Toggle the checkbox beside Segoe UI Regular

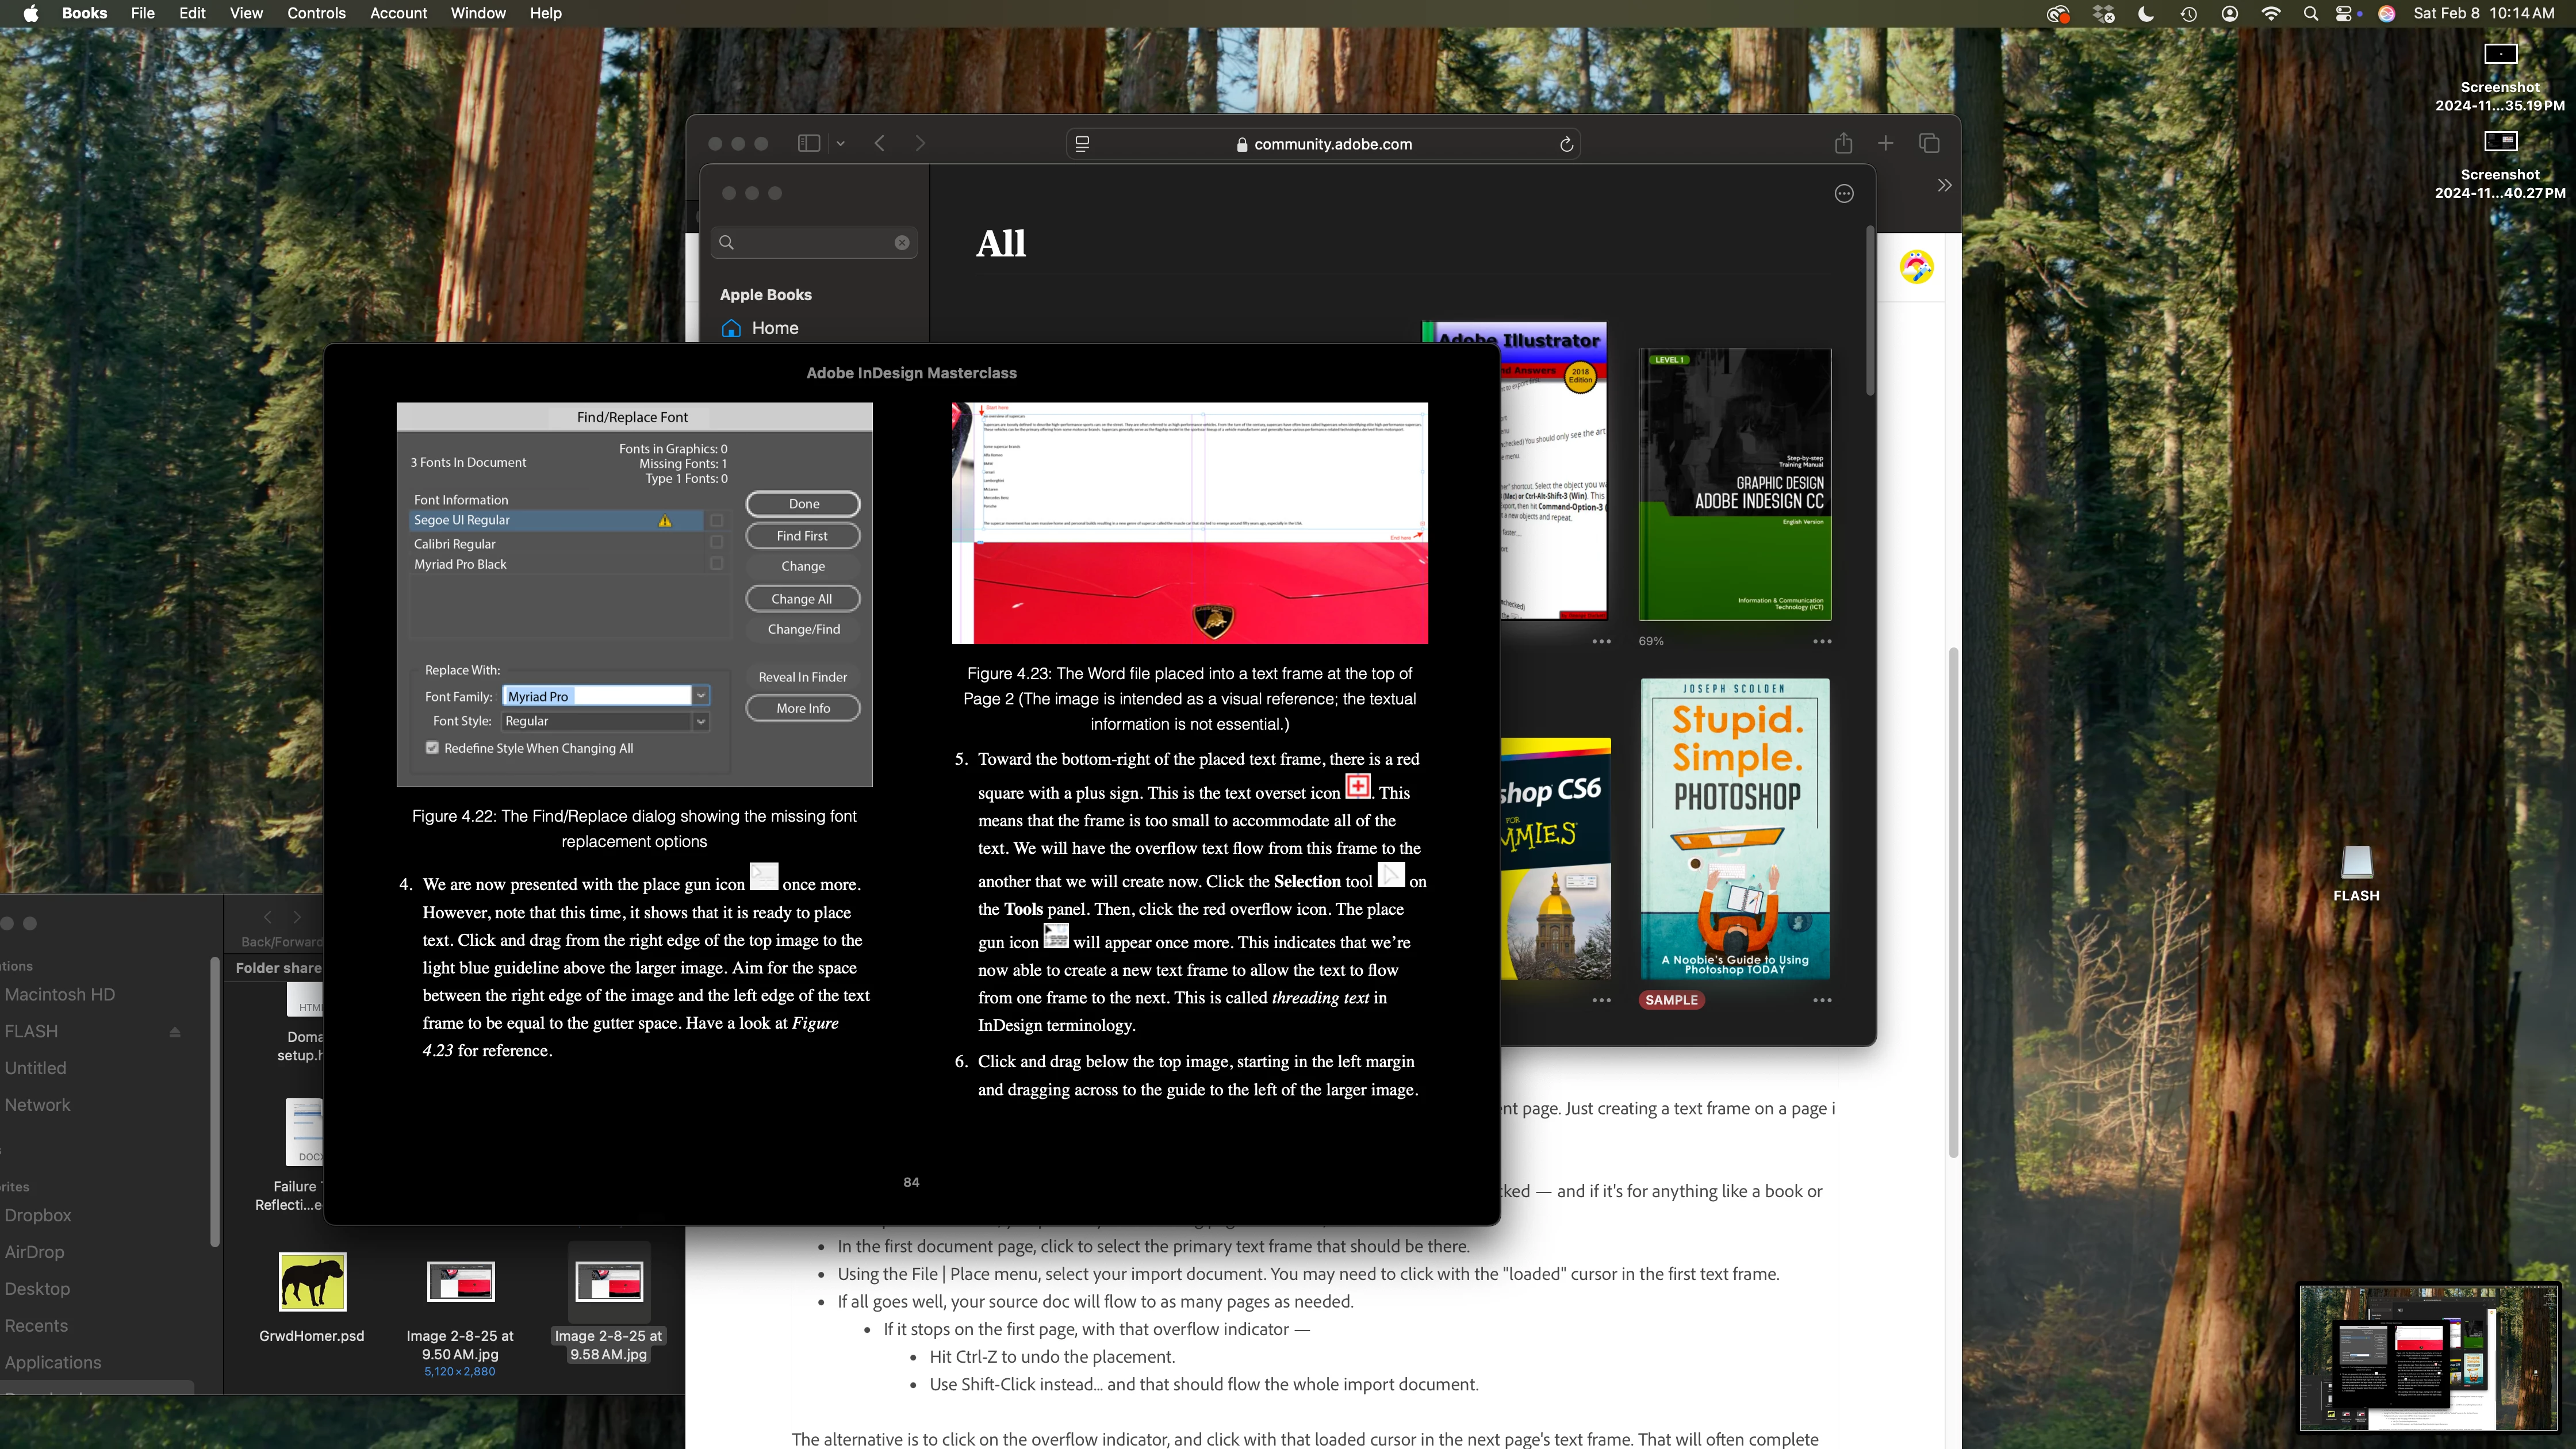(716, 520)
